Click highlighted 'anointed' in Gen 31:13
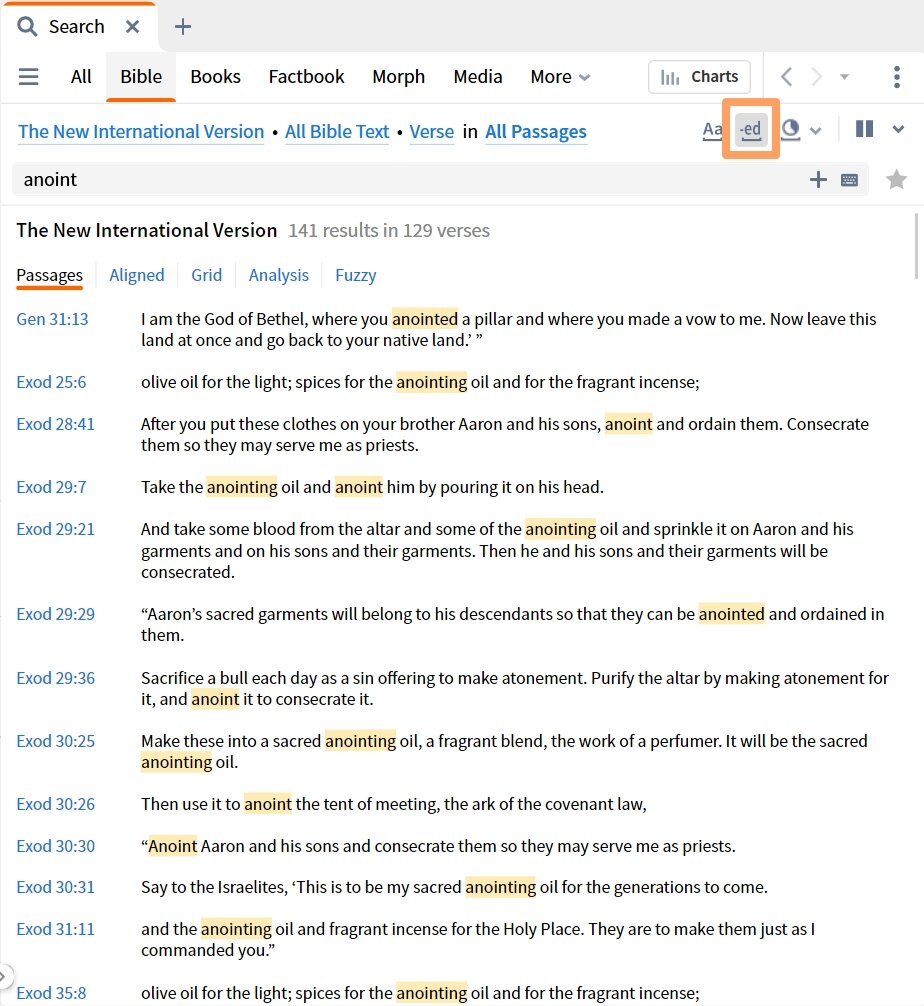924x1006 pixels. pos(425,320)
